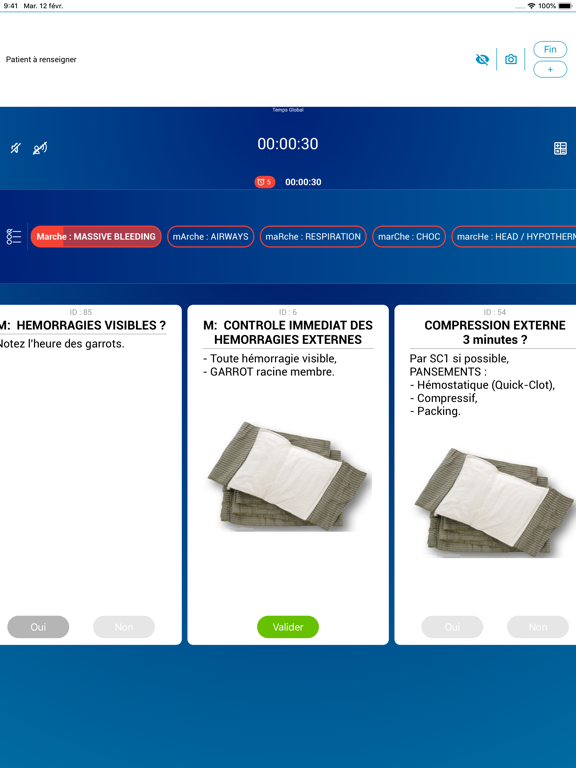Click the Patient à renseigner label

[41, 59]
